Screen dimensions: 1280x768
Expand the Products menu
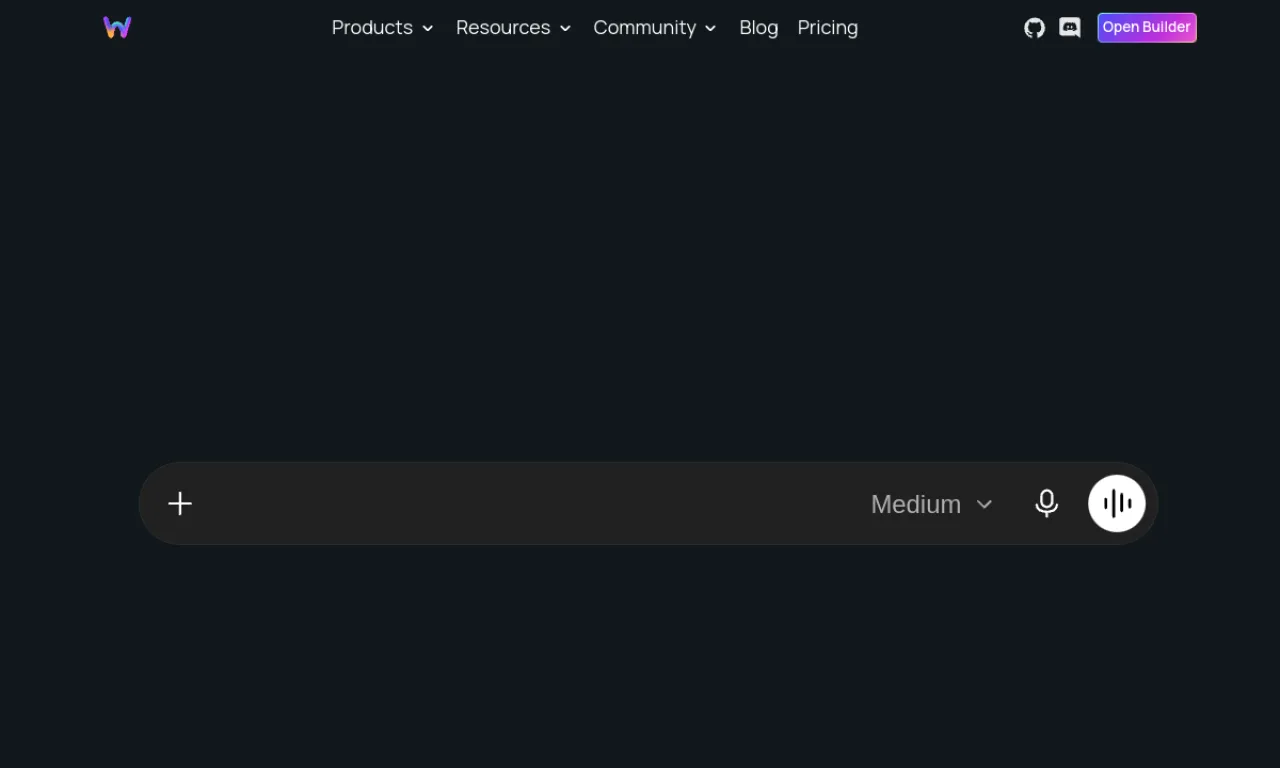(x=382, y=28)
